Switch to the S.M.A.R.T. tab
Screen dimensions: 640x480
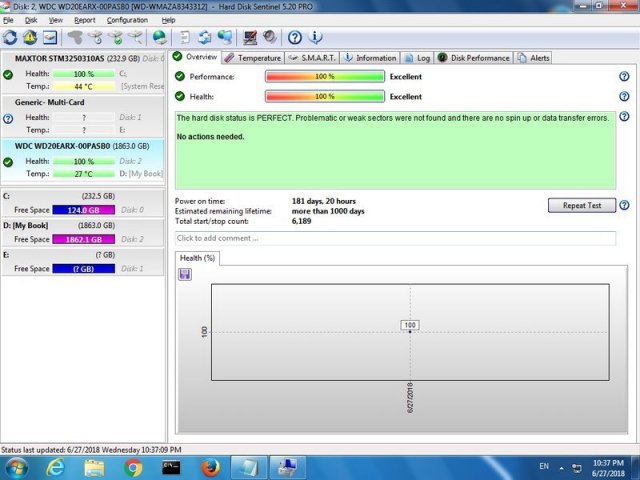[x=312, y=58]
